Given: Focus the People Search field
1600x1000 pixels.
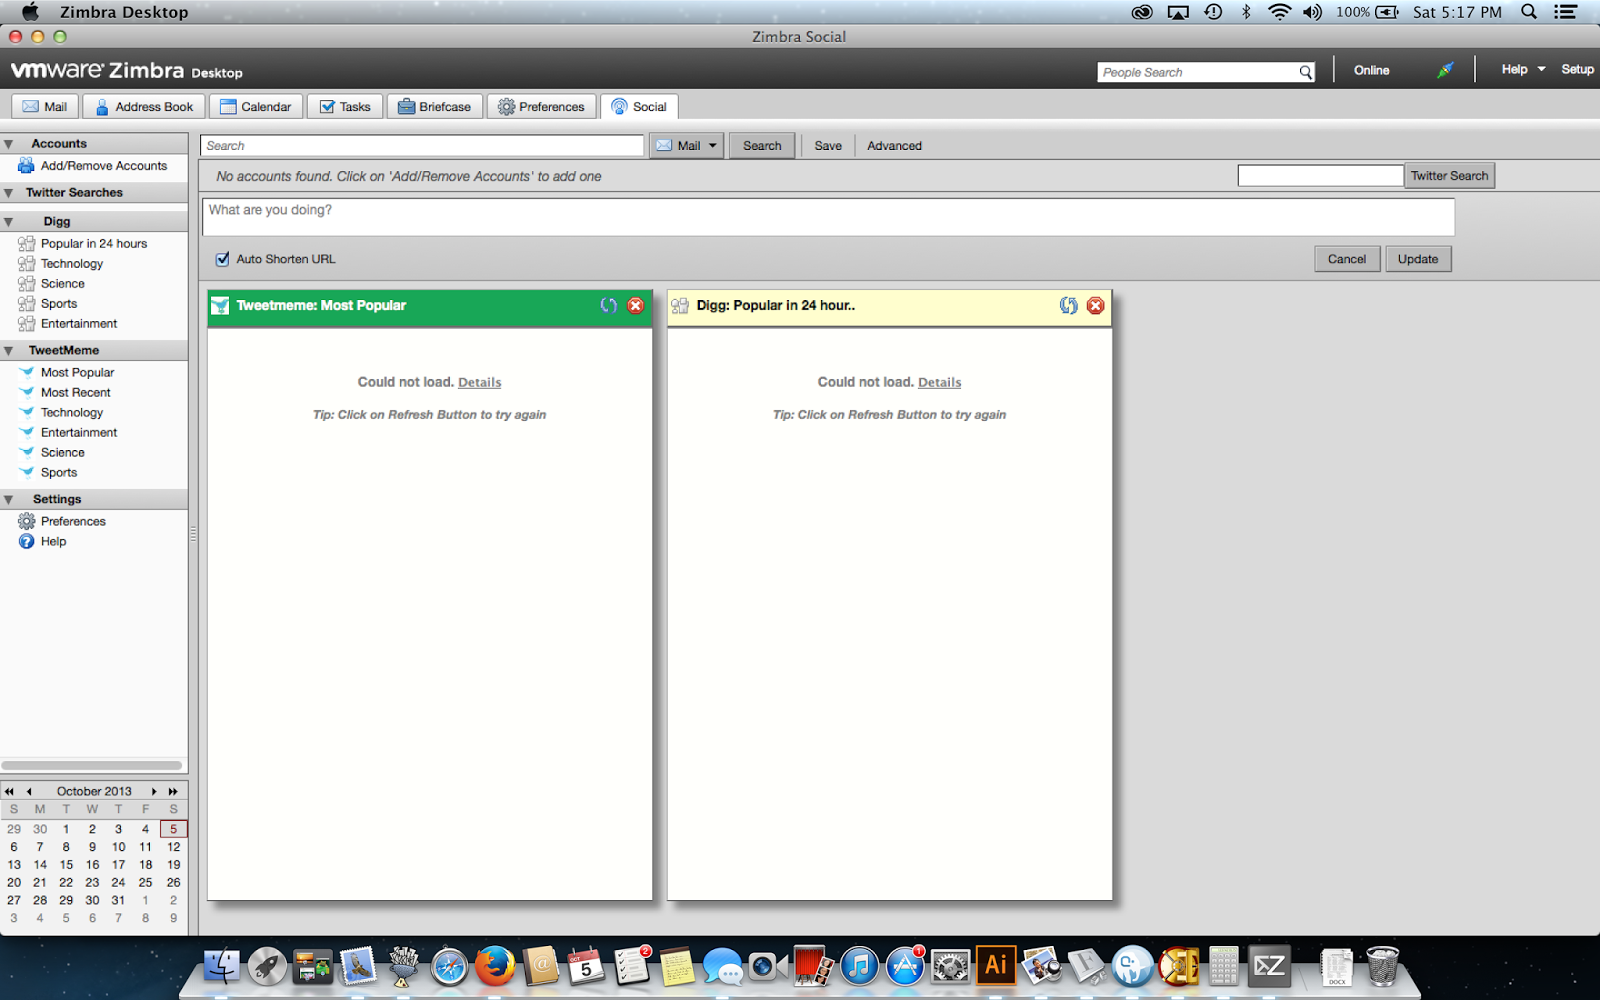Looking at the screenshot, I should pyautogui.click(x=1198, y=72).
